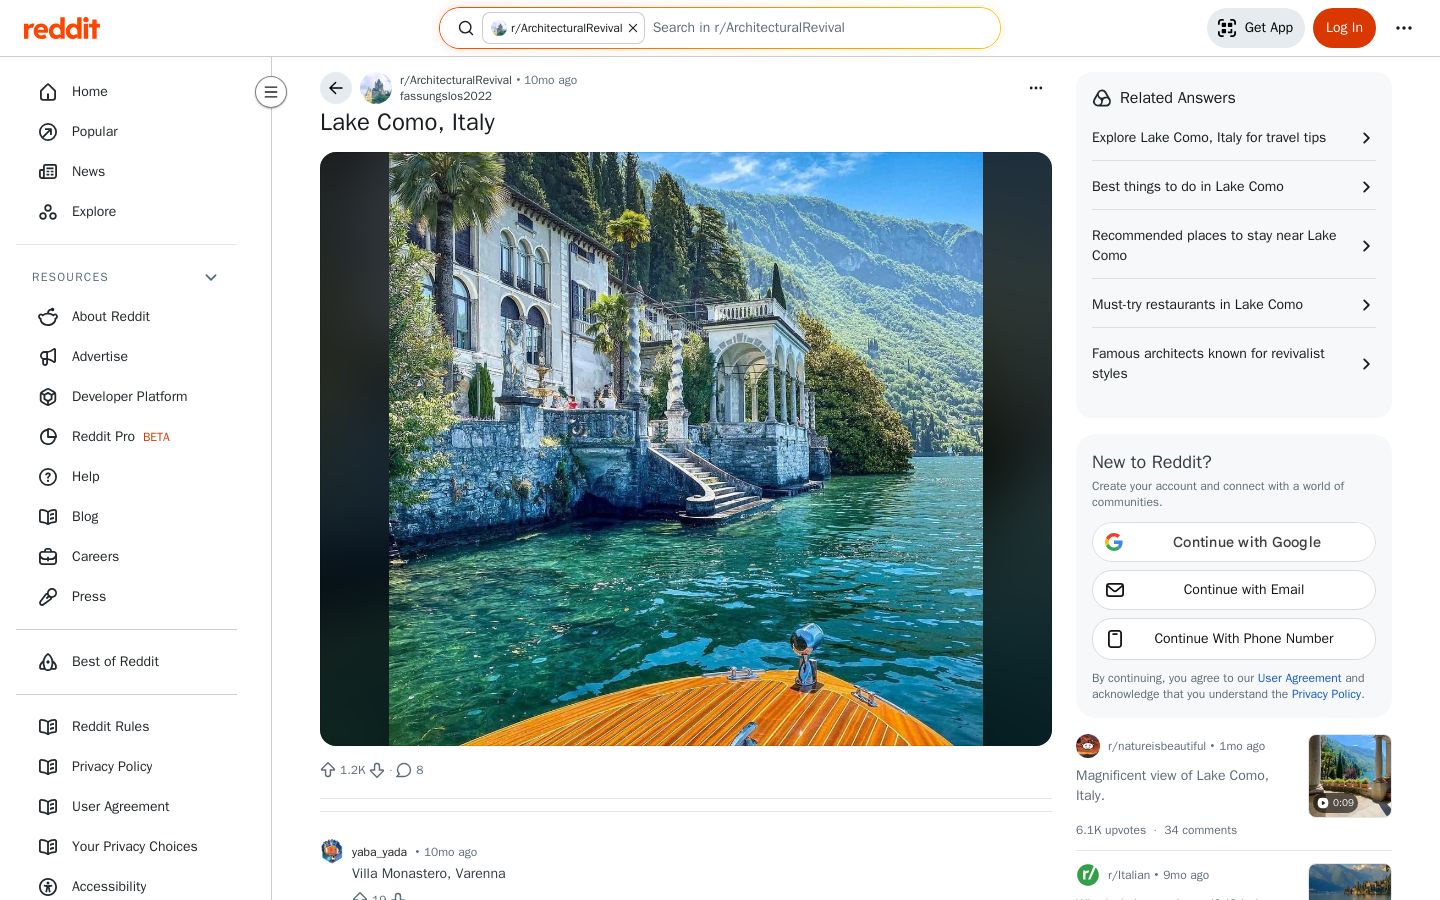Click the Get App button
Viewport: 1440px width, 900px height.
pyautogui.click(x=1255, y=28)
